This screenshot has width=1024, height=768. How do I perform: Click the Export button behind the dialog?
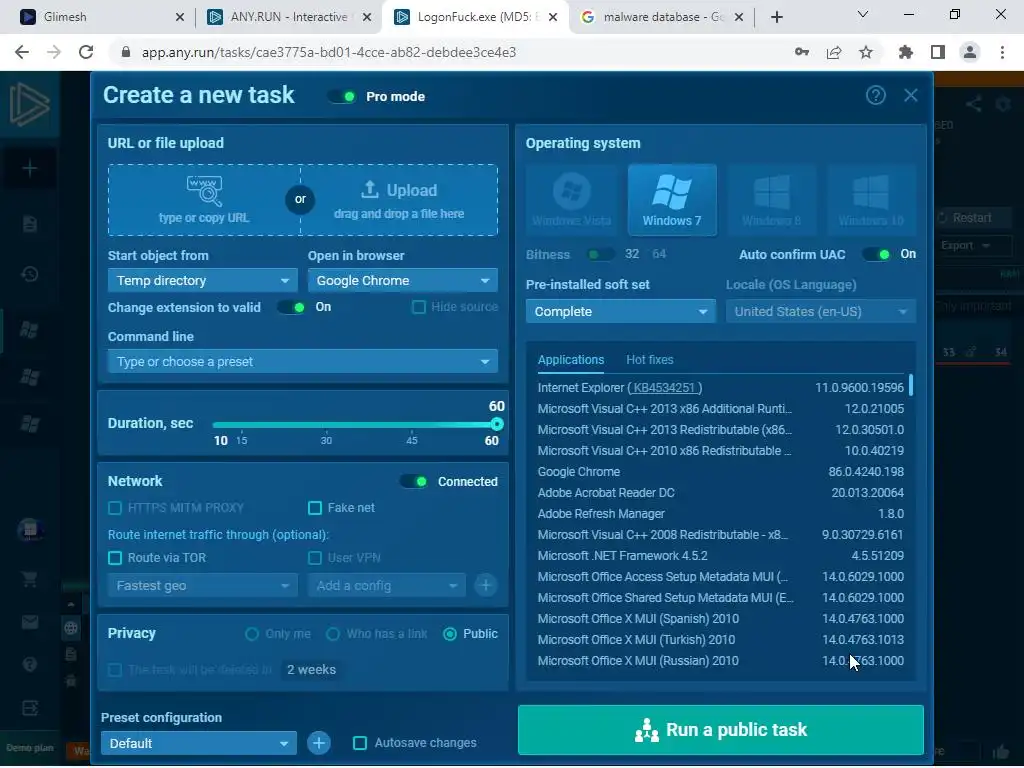972,246
